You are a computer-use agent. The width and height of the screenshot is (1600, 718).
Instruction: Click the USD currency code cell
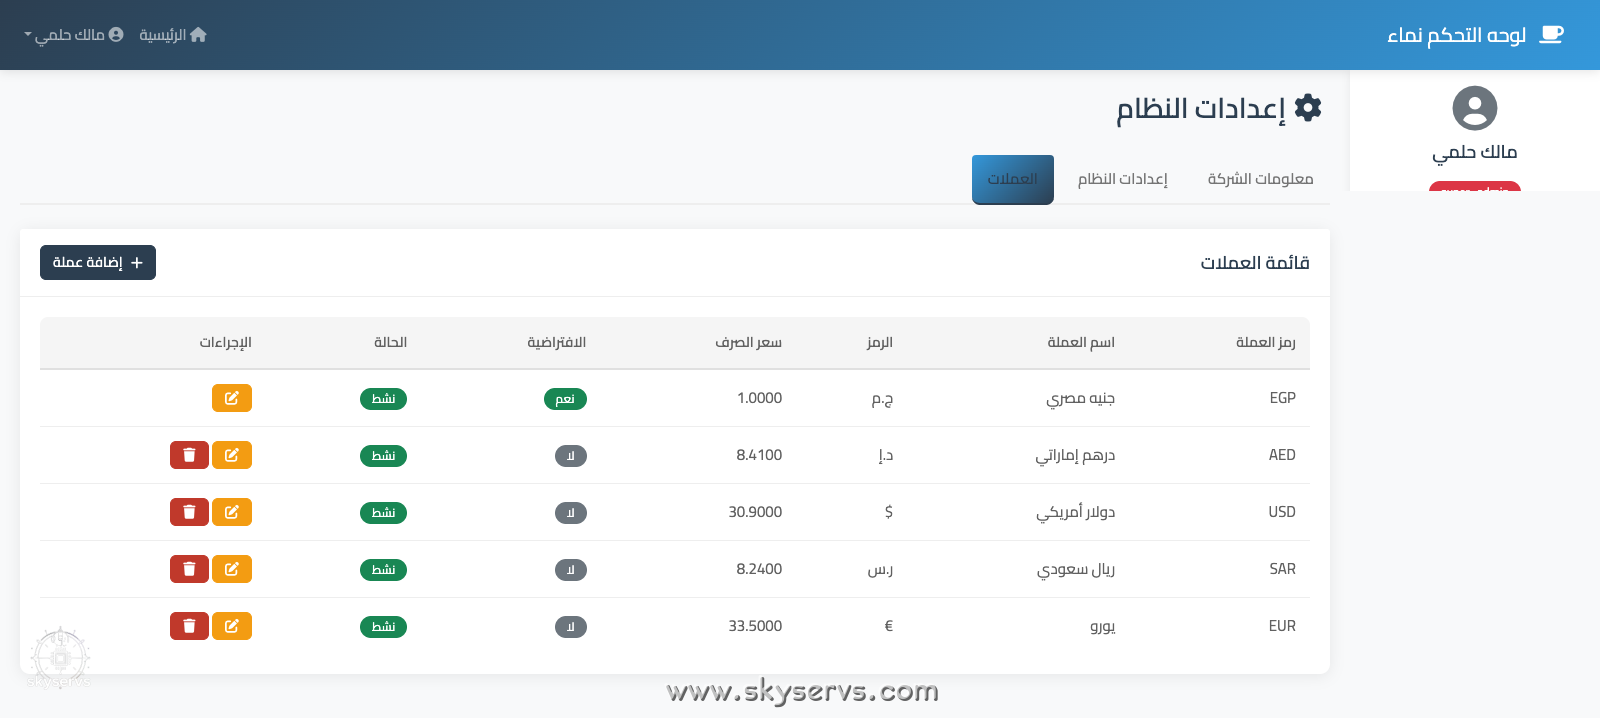click(x=1282, y=512)
